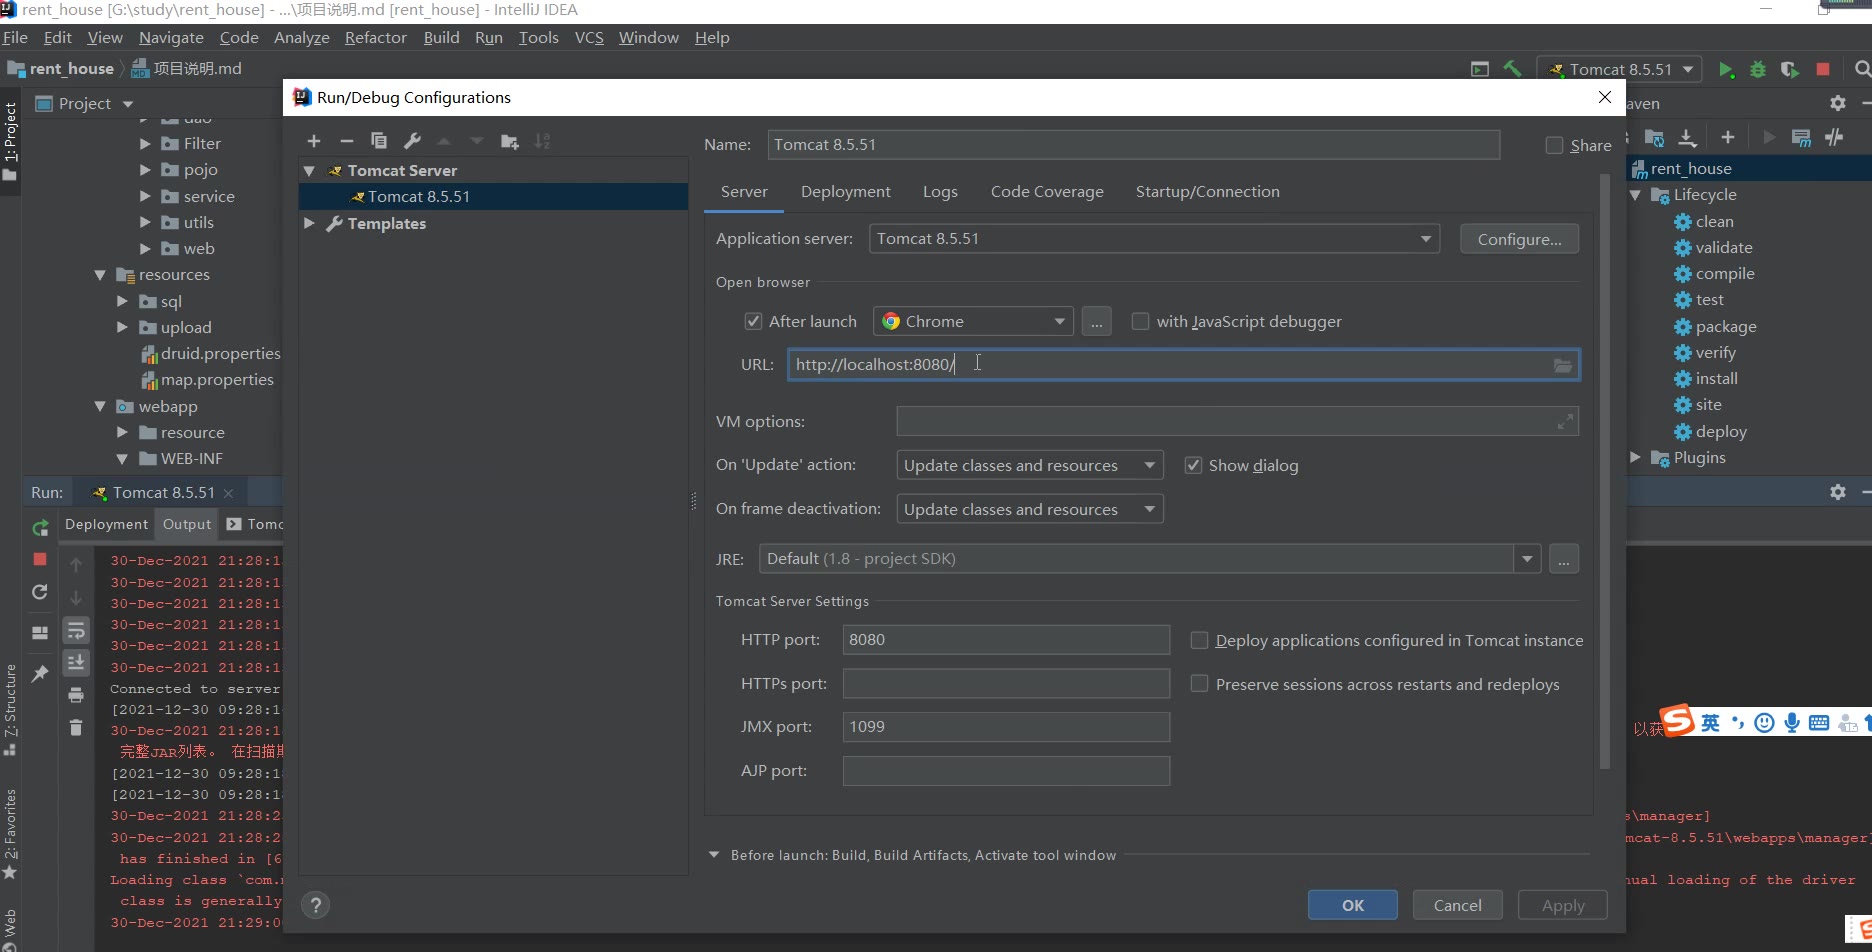Open the Tomcat 8.5.51 run configuration selector

point(1619,69)
